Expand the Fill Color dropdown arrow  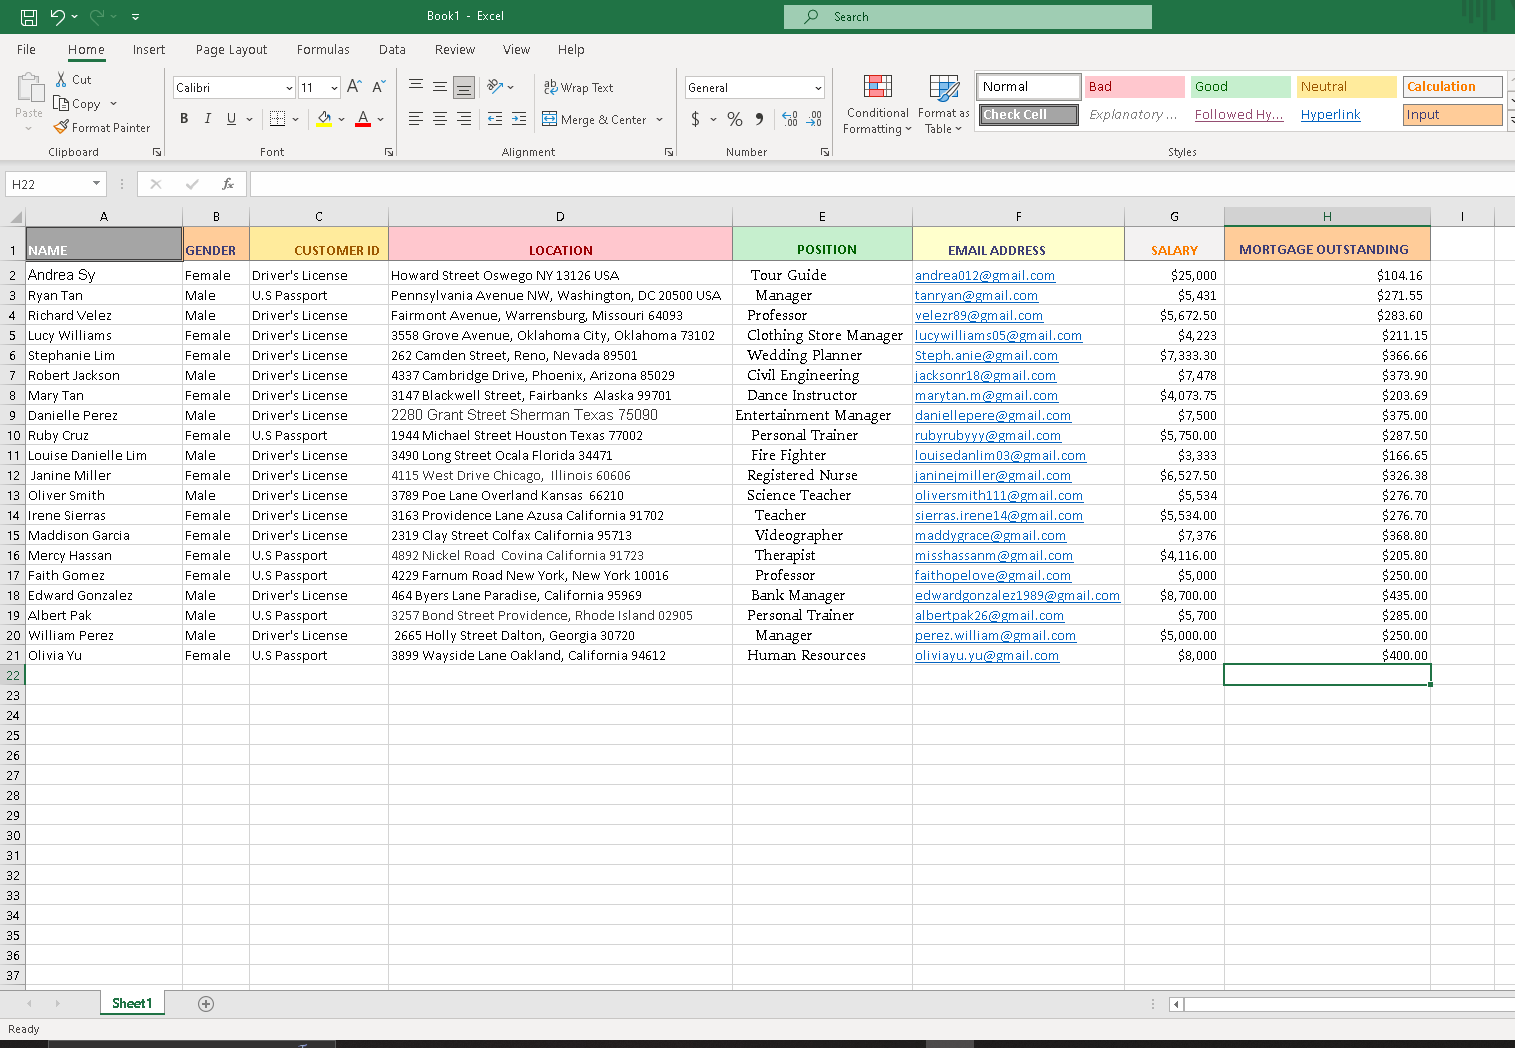342,119
